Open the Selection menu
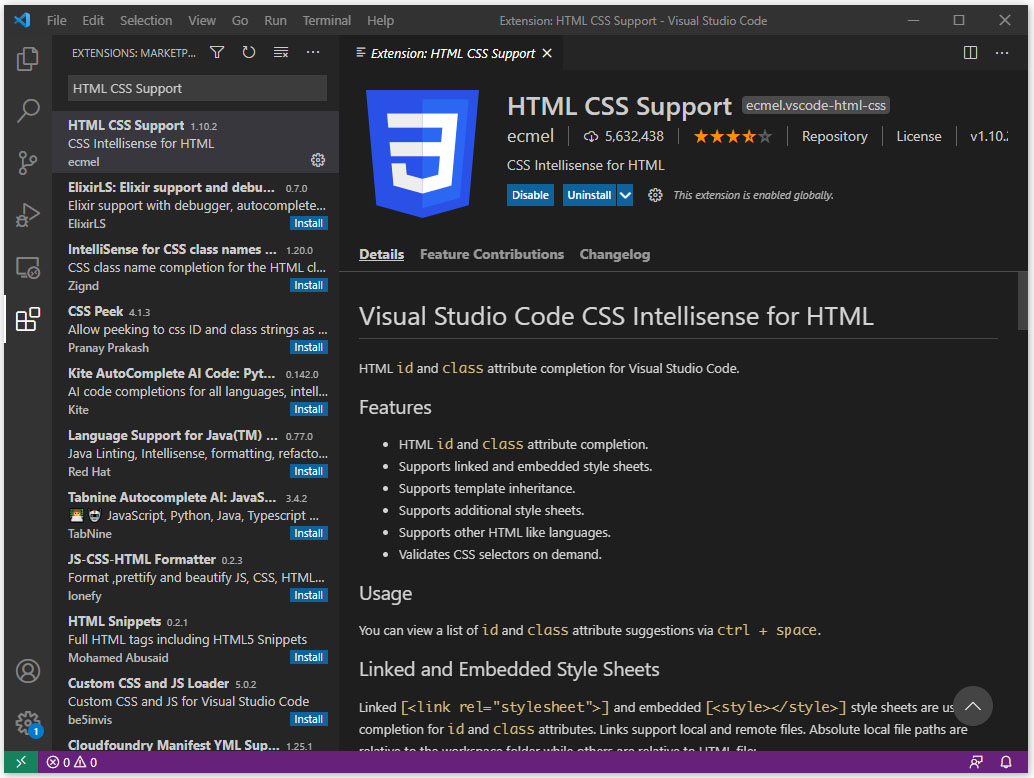 point(146,20)
